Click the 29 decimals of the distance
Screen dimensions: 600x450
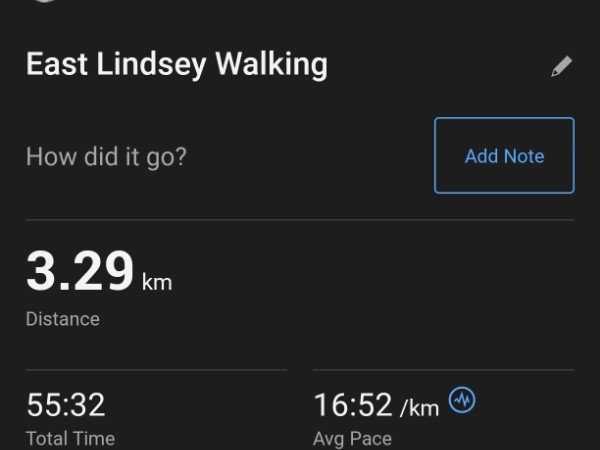pos(103,270)
